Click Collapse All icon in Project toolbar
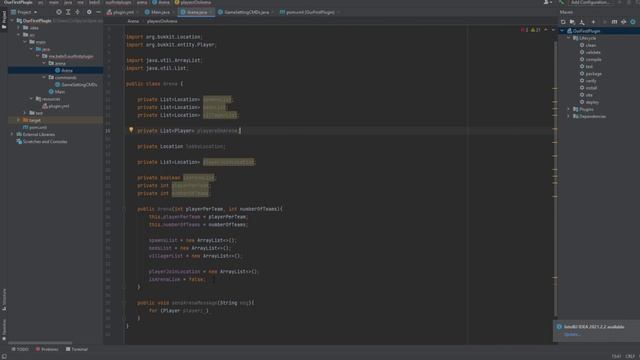640x360 pixels. coord(78,12)
